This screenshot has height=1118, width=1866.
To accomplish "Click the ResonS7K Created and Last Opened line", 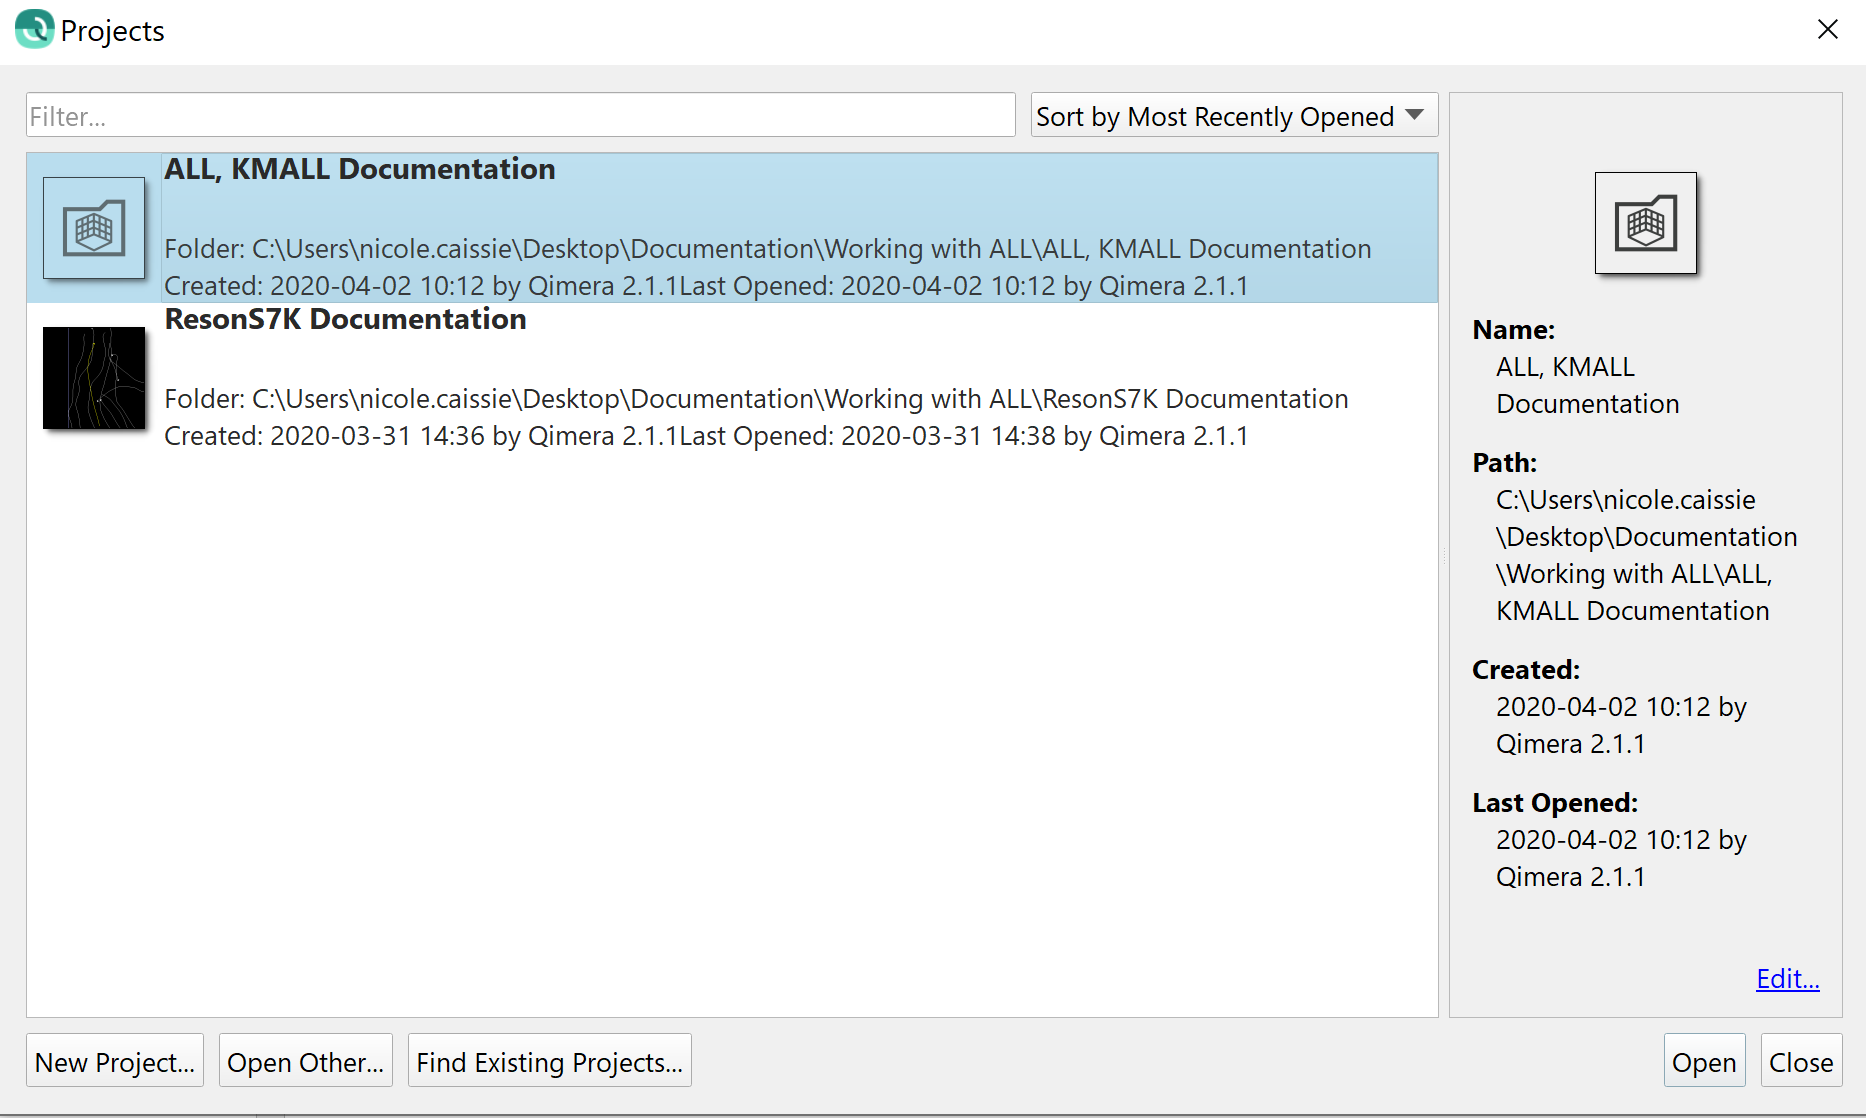I will pyautogui.click(x=706, y=436).
